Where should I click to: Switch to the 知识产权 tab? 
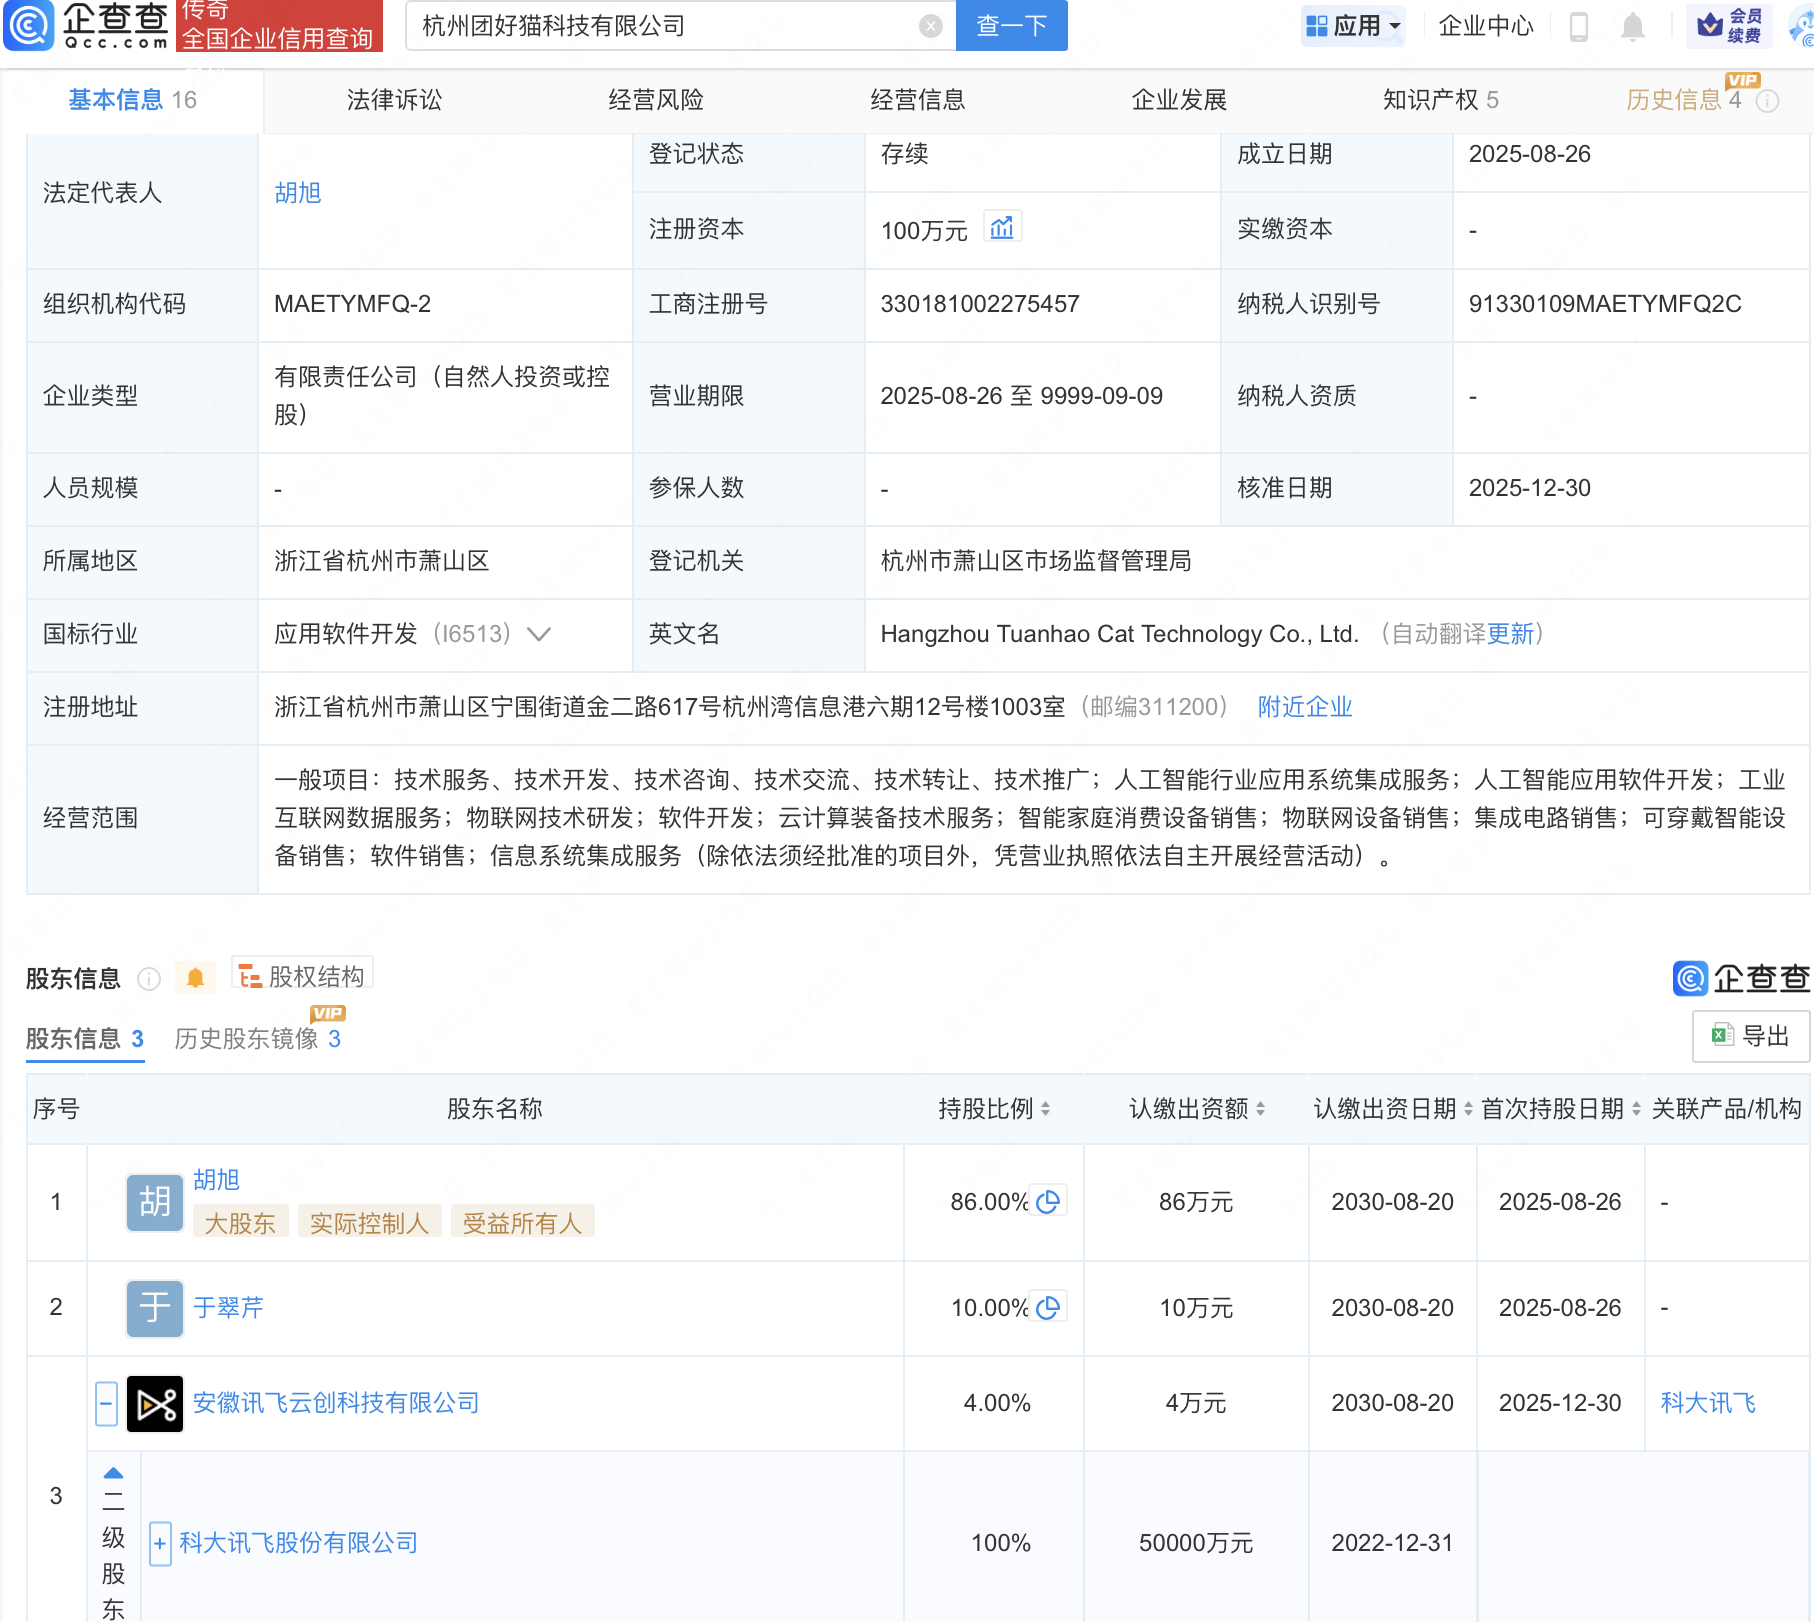1439,100
